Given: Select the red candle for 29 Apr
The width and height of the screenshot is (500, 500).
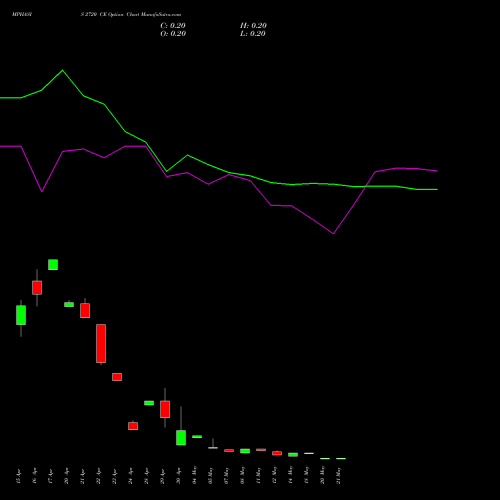Looking at the screenshot, I should point(165,409).
